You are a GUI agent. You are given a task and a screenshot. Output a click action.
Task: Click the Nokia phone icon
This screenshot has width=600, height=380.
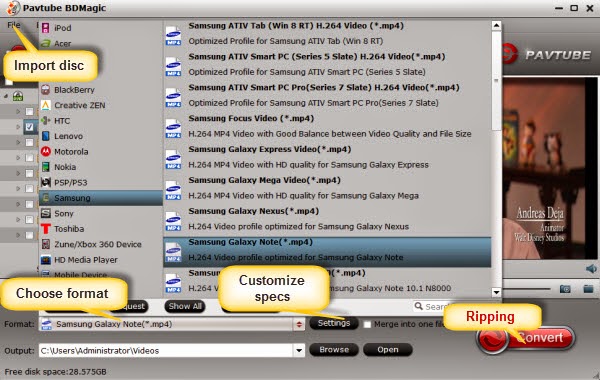tap(46, 167)
